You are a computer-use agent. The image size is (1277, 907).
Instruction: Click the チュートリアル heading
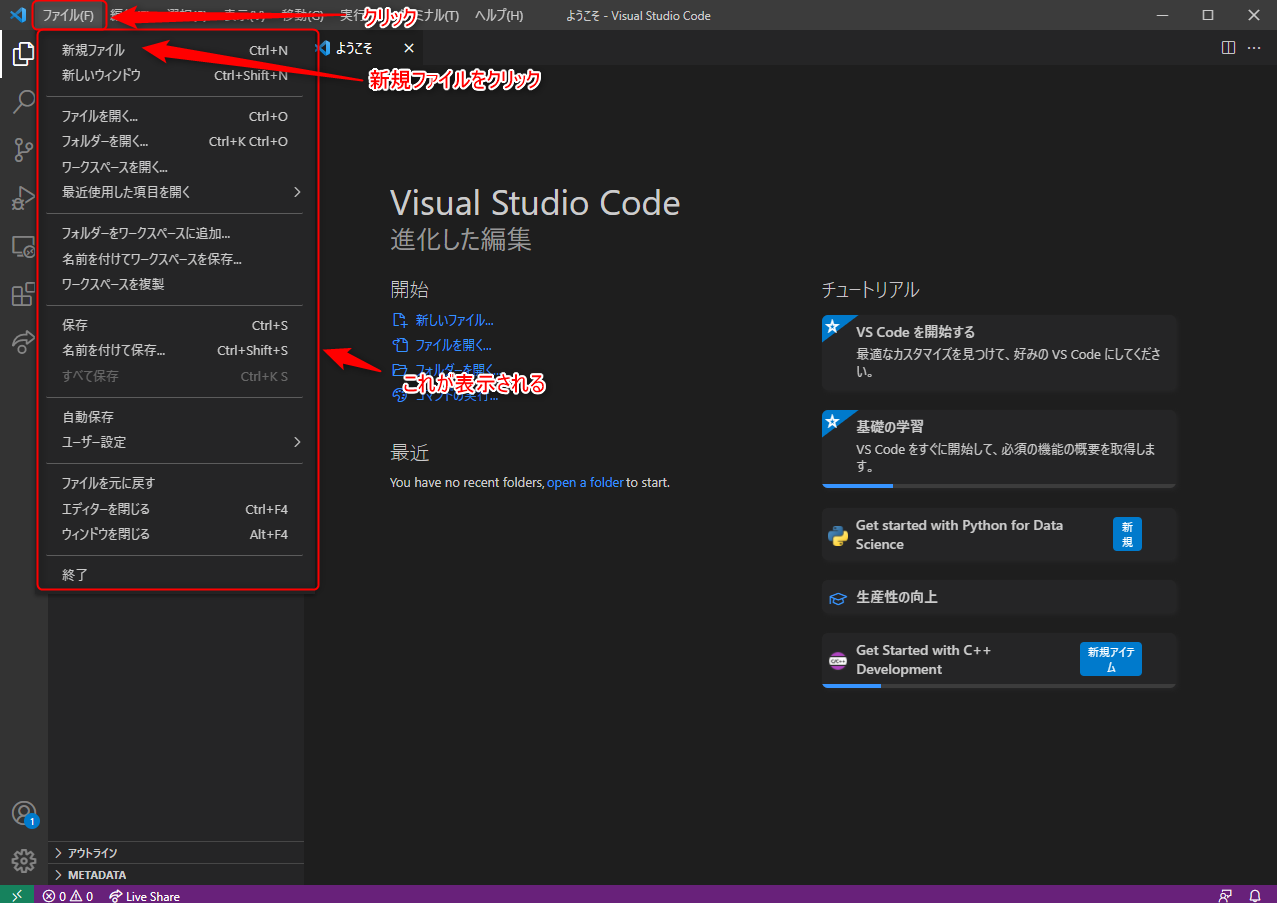(870, 290)
